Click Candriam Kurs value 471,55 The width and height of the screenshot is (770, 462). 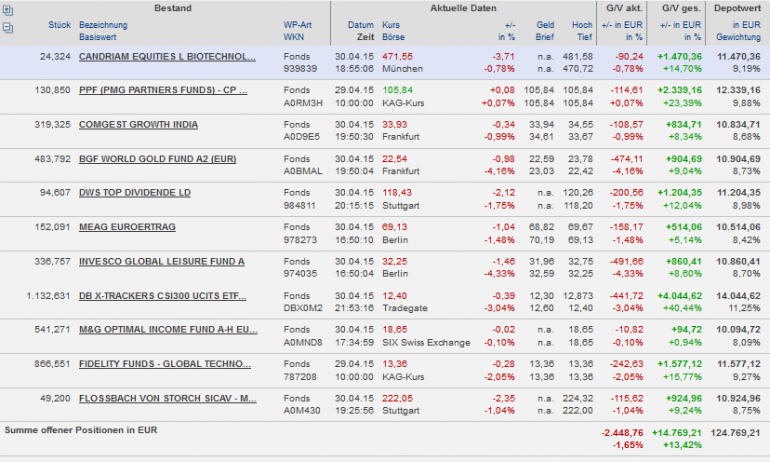(397, 56)
